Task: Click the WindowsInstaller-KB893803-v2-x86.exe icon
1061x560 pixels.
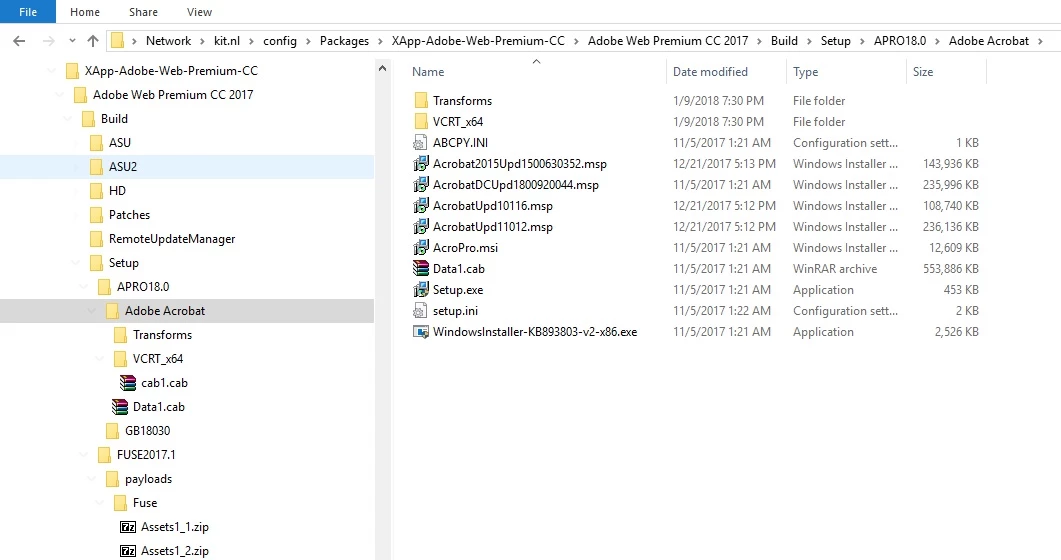Action: coord(420,331)
